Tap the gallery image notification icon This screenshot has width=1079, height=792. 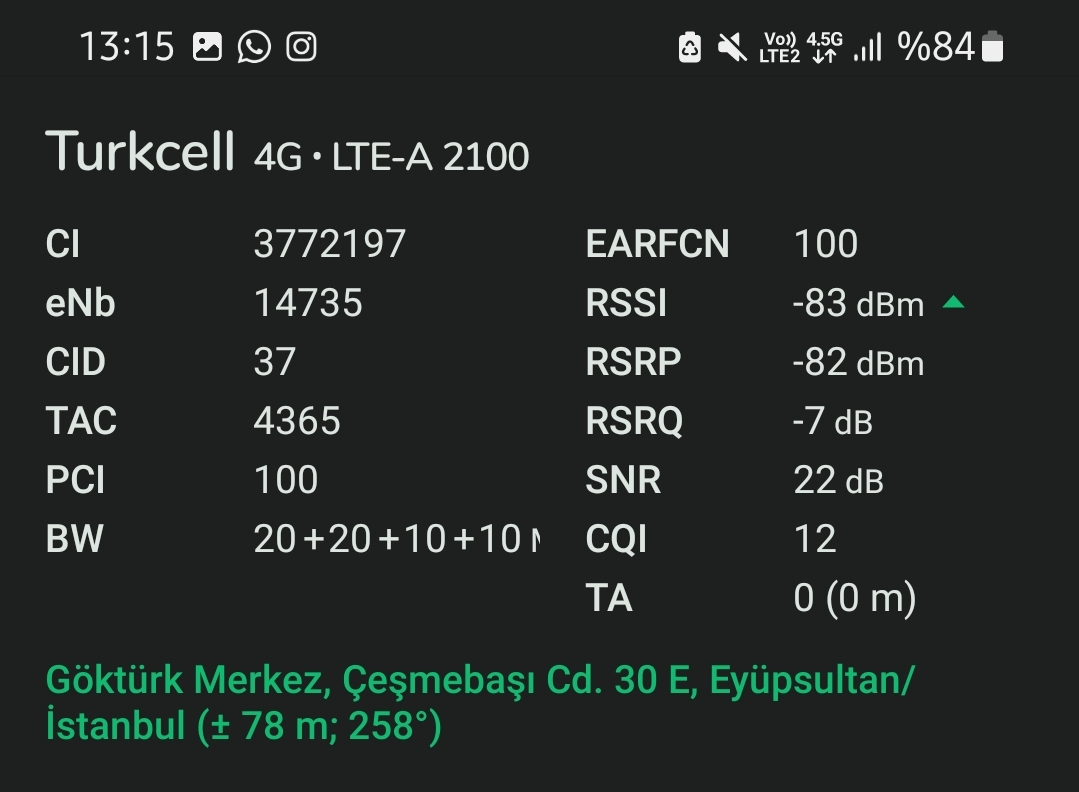207,47
